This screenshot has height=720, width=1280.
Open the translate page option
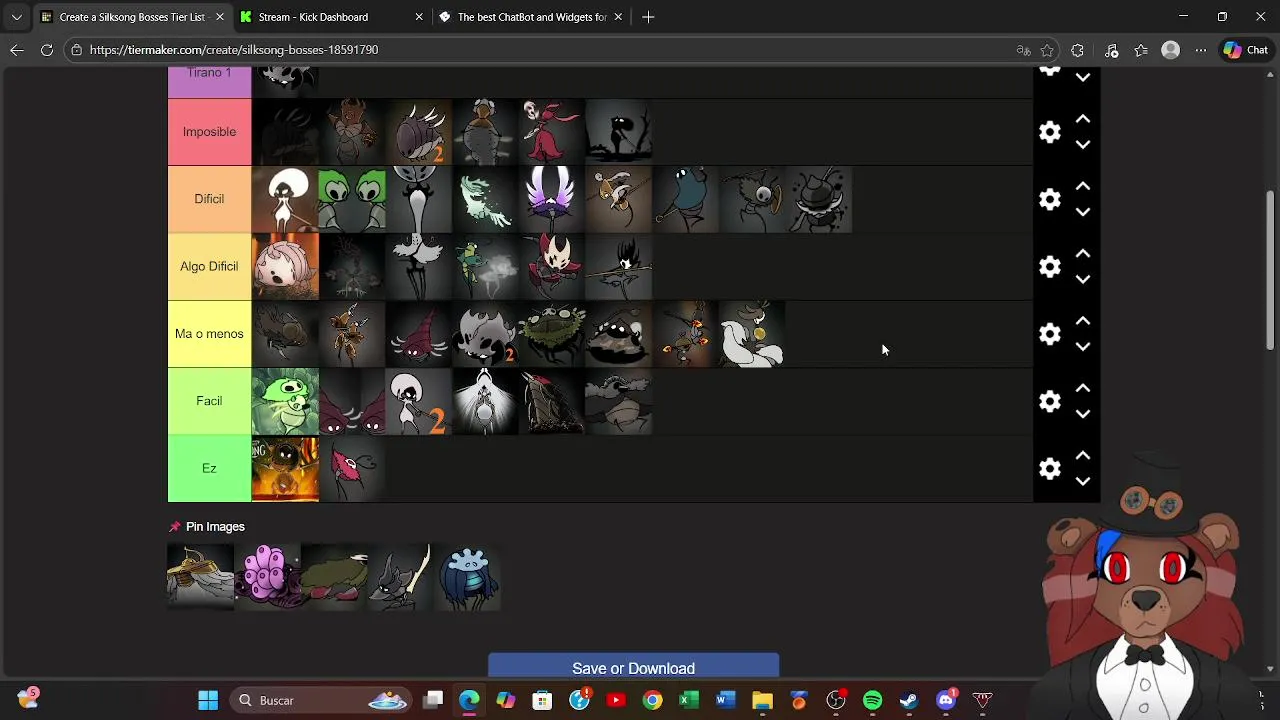1023,50
